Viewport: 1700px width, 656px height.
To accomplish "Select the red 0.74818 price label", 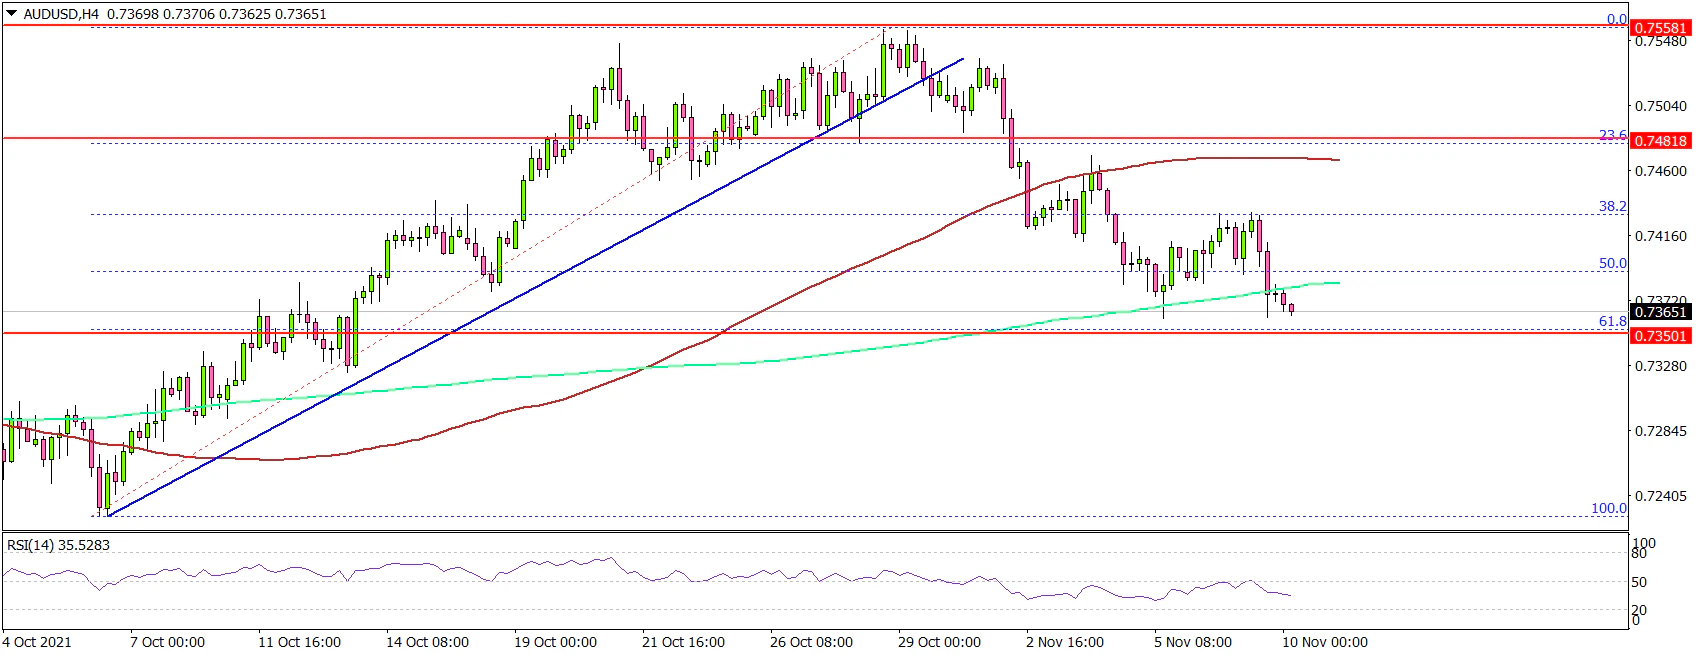I will click(x=1660, y=141).
